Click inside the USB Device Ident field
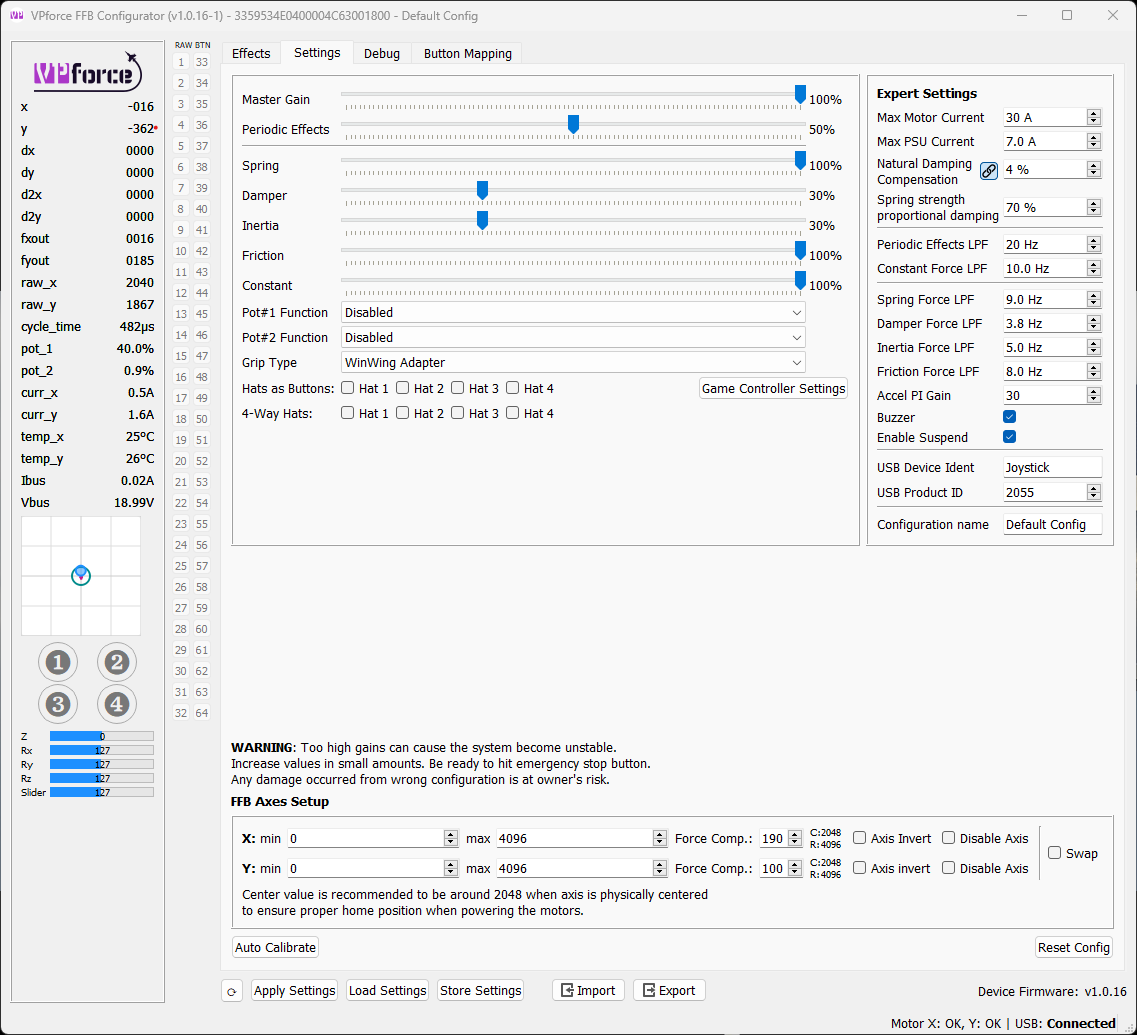Image resolution: width=1137 pixels, height=1035 pixels. 1052,466
